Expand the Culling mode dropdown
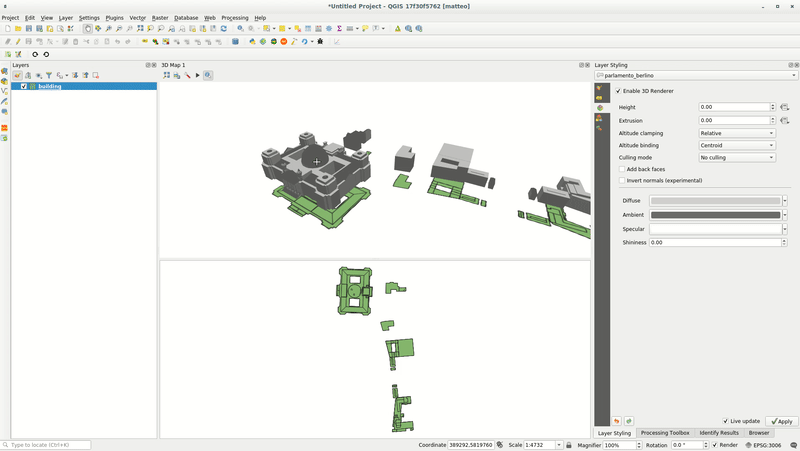 point(736,157)
